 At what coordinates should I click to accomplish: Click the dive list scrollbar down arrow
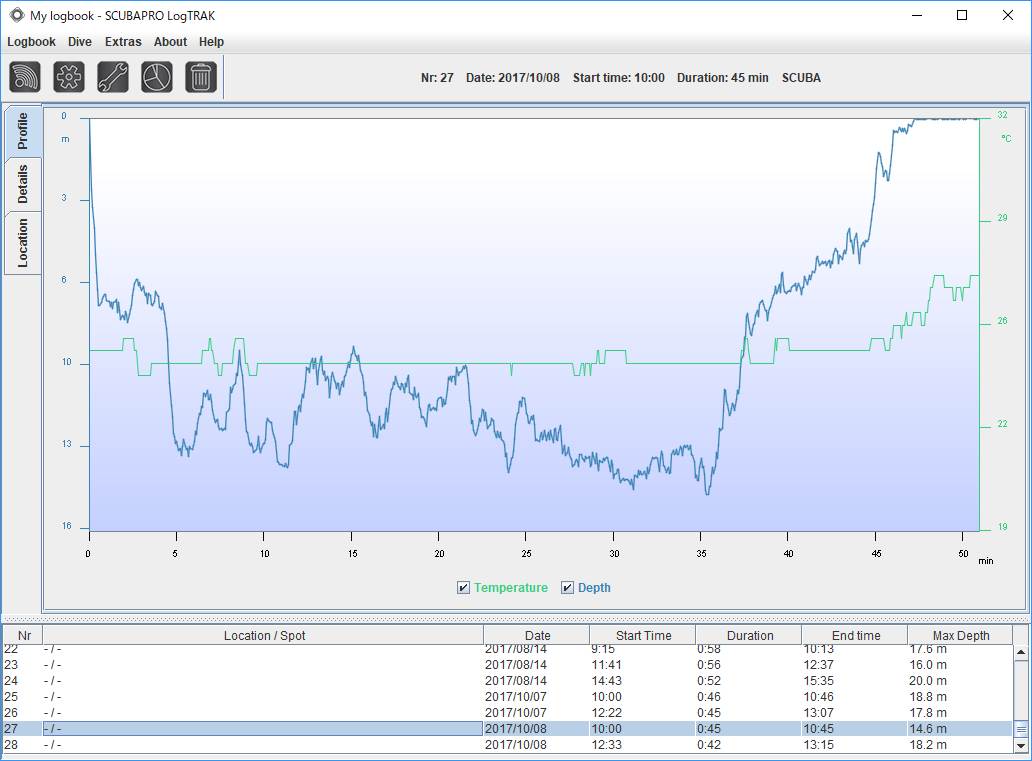point(1021,746)
